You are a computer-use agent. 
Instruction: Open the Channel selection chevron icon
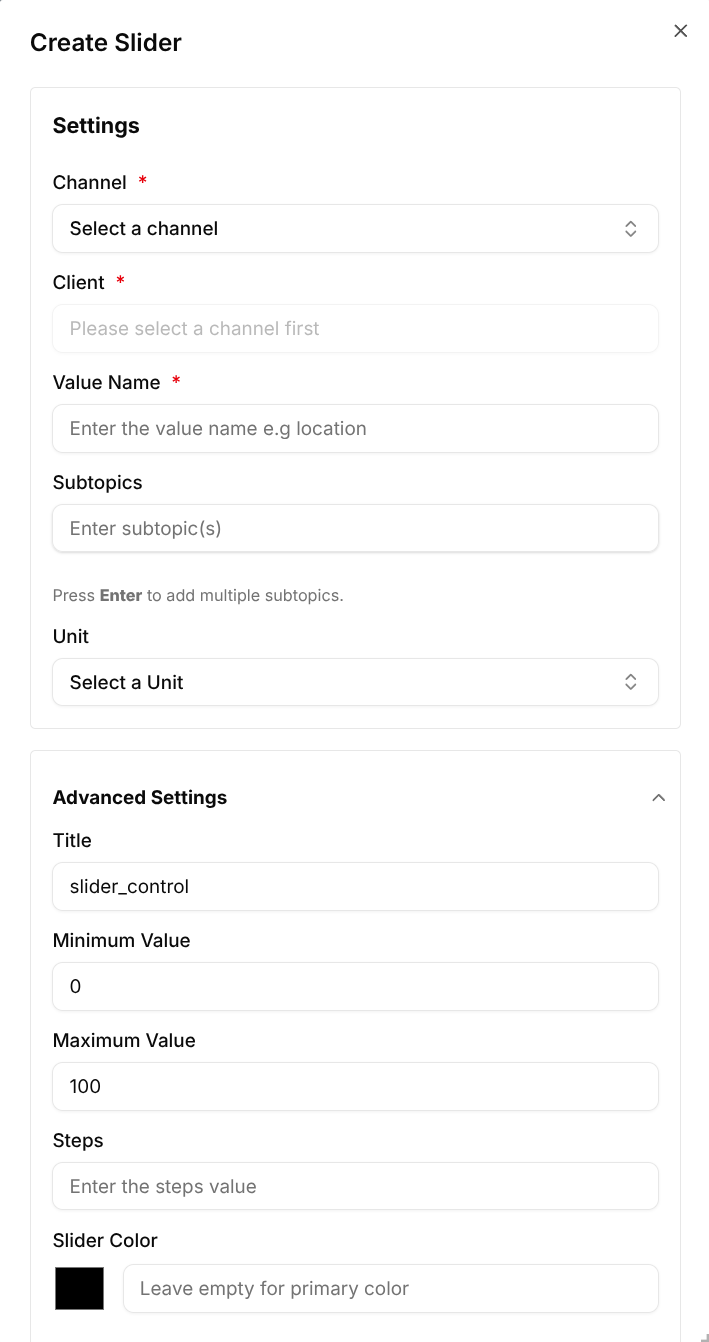631,228
